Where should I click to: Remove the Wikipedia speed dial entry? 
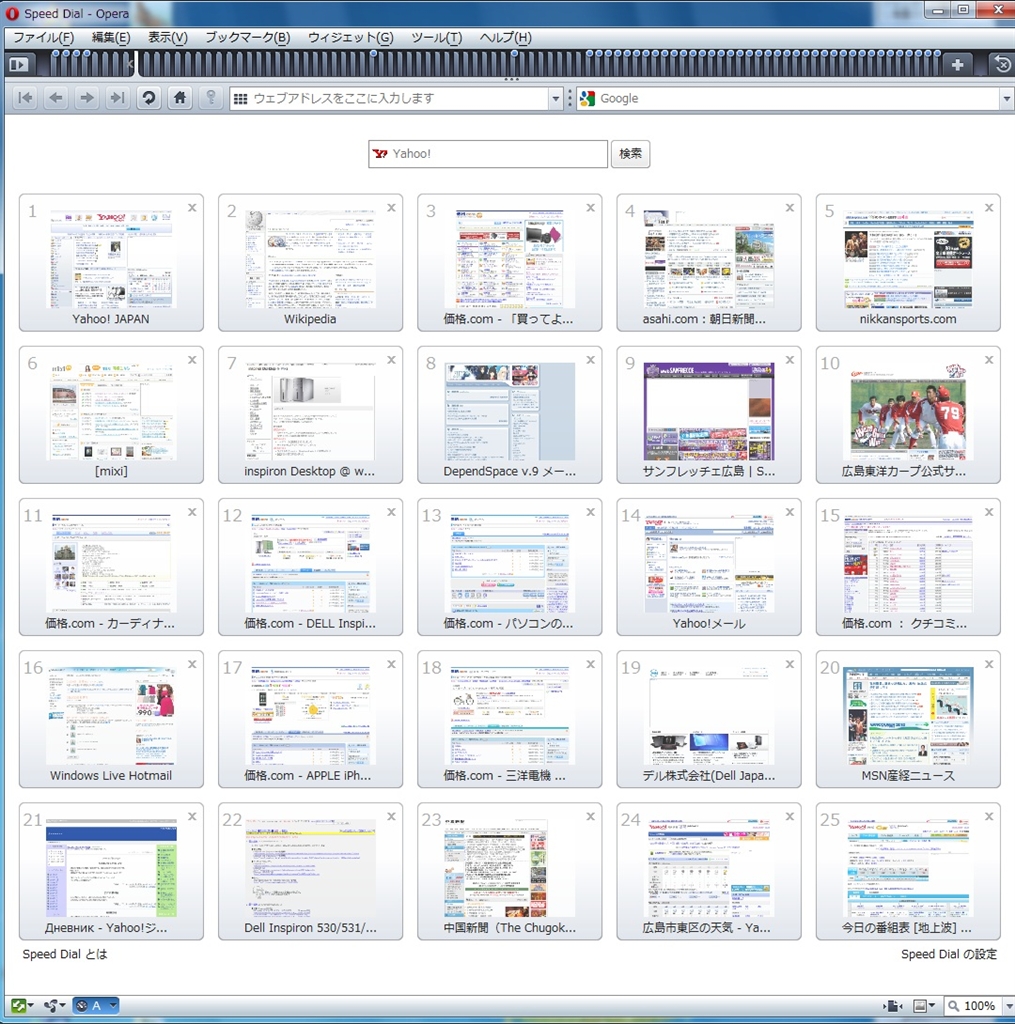click(x=391, y=208)
